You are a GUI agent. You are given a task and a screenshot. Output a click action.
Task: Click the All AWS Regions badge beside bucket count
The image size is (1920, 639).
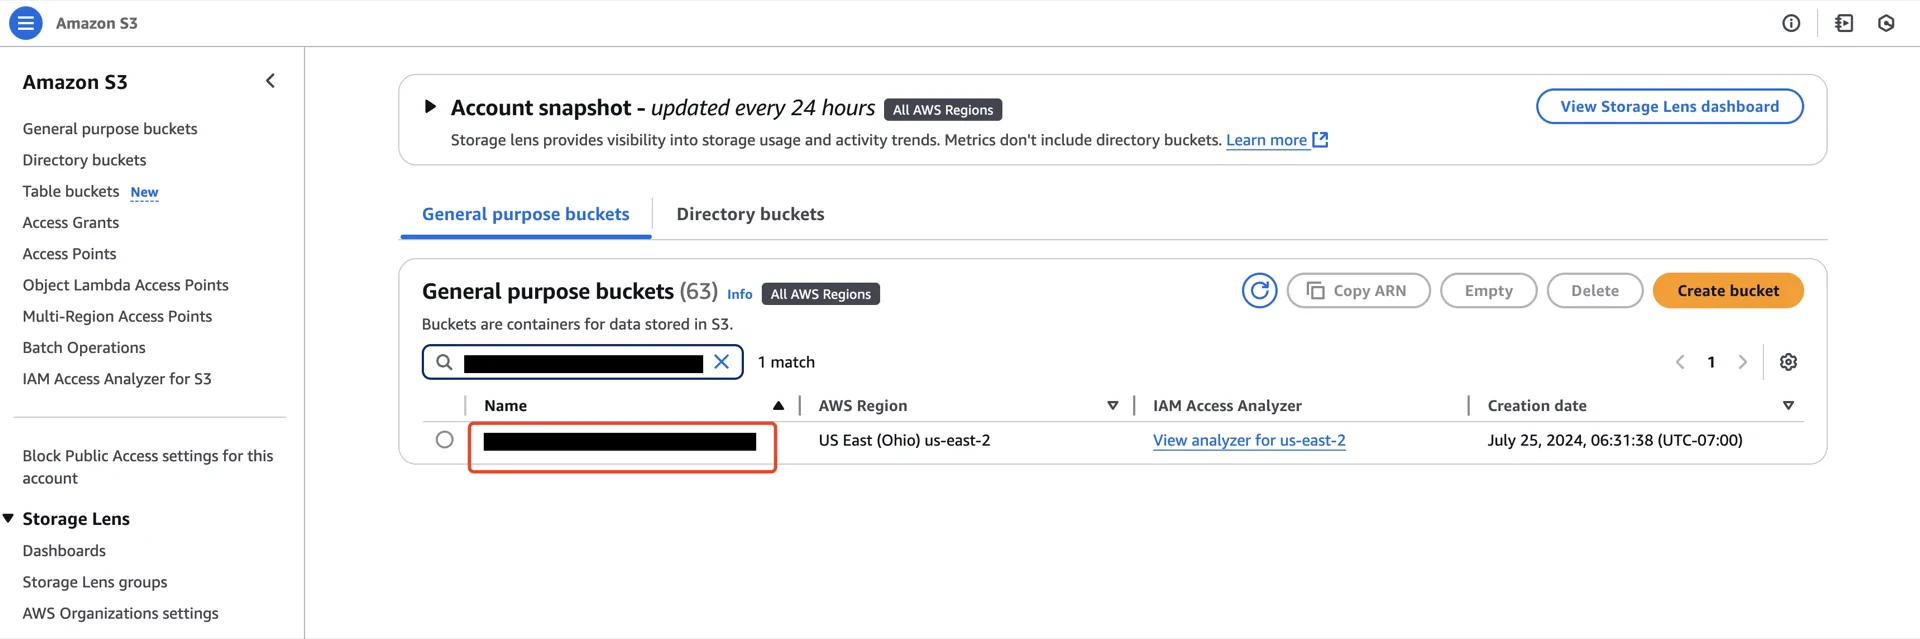pyautogui.click(x=821, y=294)
